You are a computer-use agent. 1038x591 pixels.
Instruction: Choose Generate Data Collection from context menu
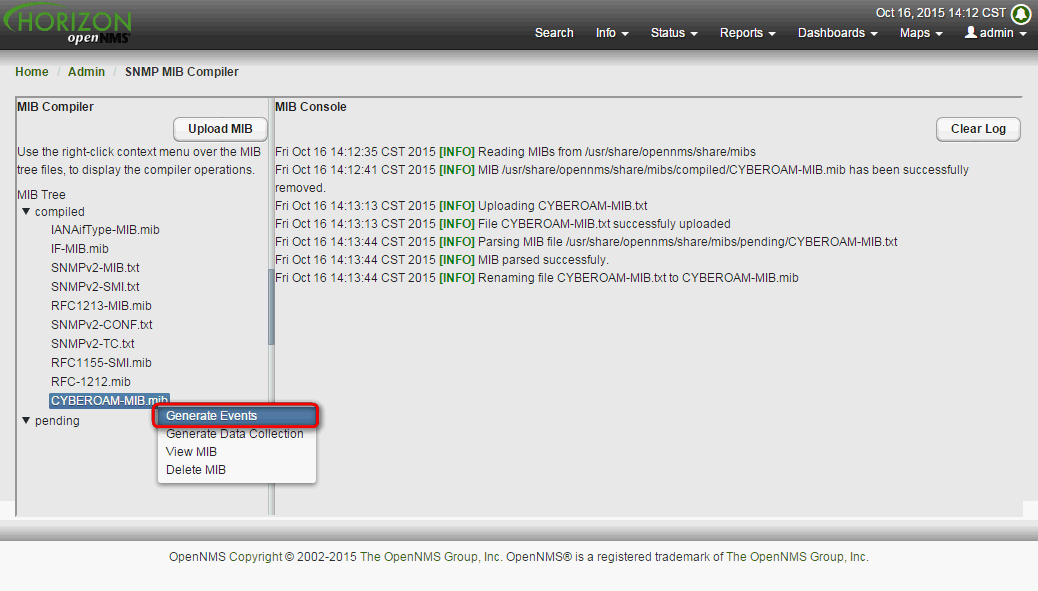point(236,434)
